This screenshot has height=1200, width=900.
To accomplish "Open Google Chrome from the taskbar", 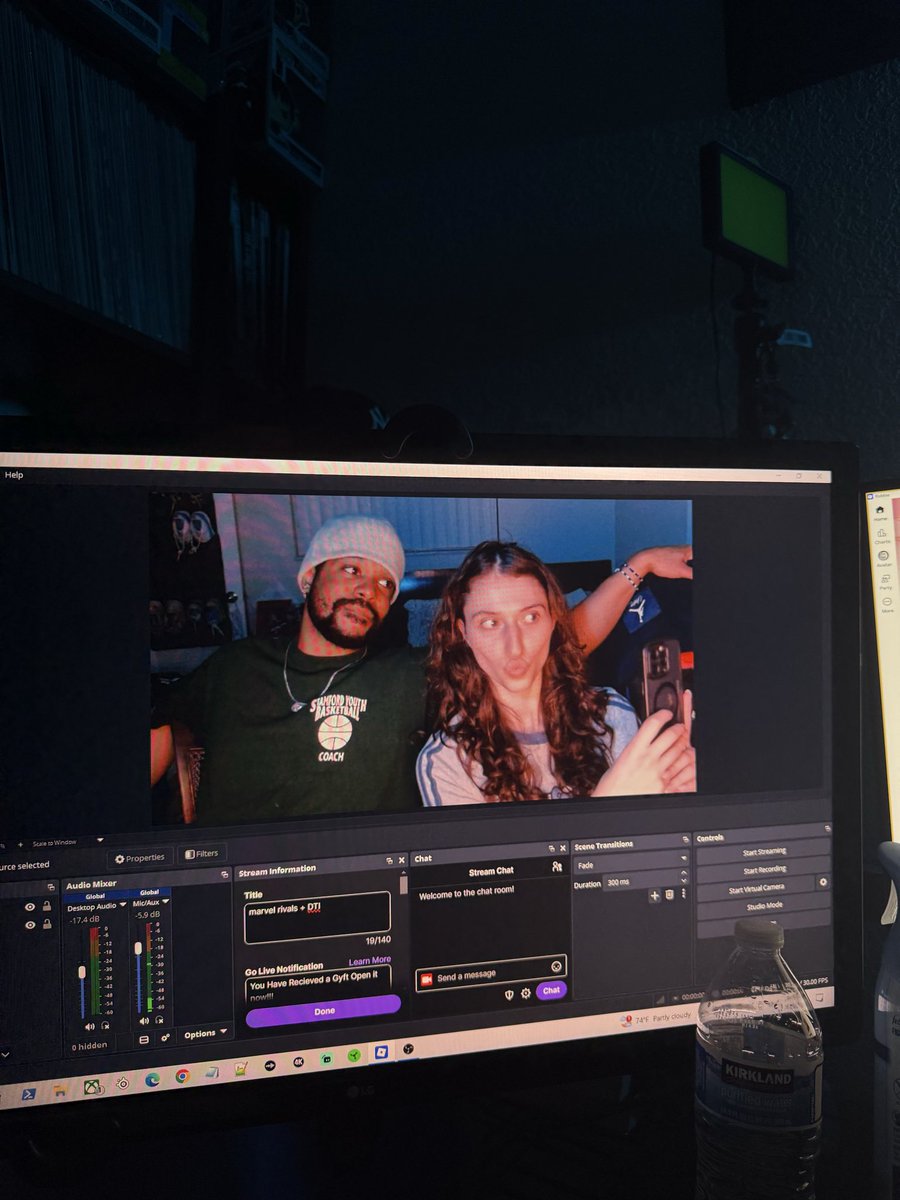I will [182, 1076].
